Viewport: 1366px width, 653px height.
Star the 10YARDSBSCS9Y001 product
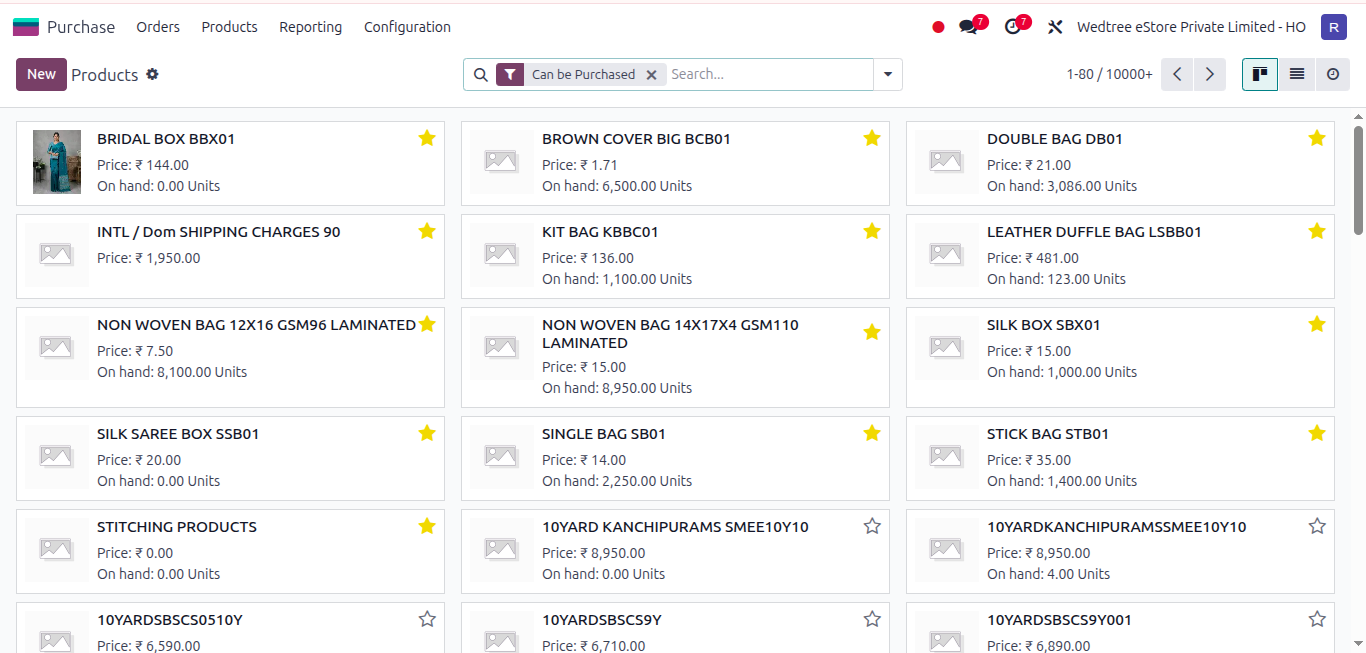[1317, 619]
